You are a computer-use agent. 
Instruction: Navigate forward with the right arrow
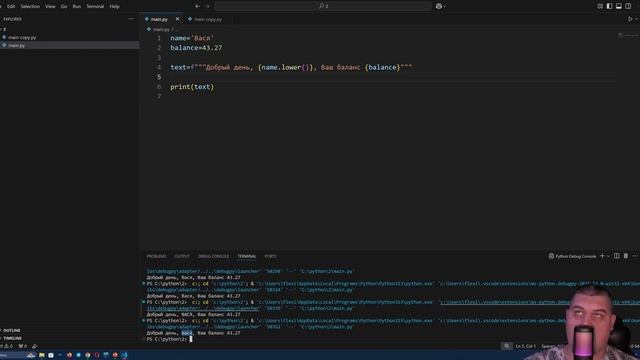click(x=207, y=6)
